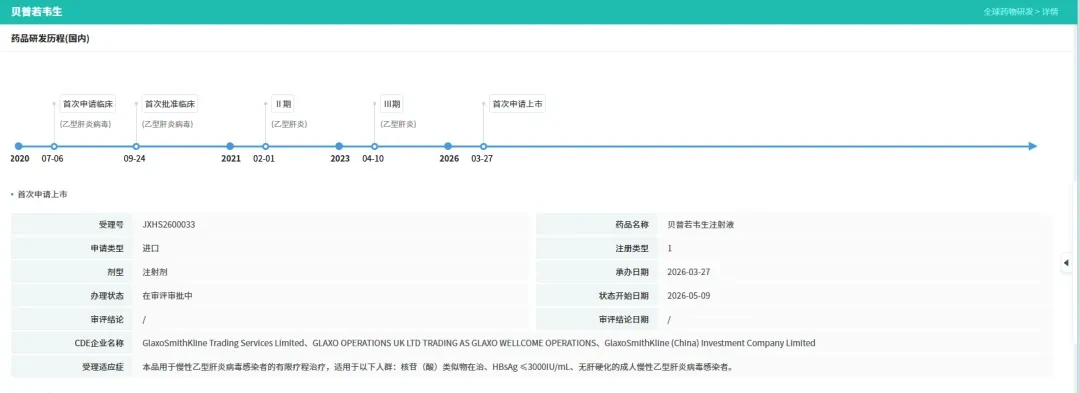
Task: Select the 02-01 timeline marker
Action: (x=266, y=146)
